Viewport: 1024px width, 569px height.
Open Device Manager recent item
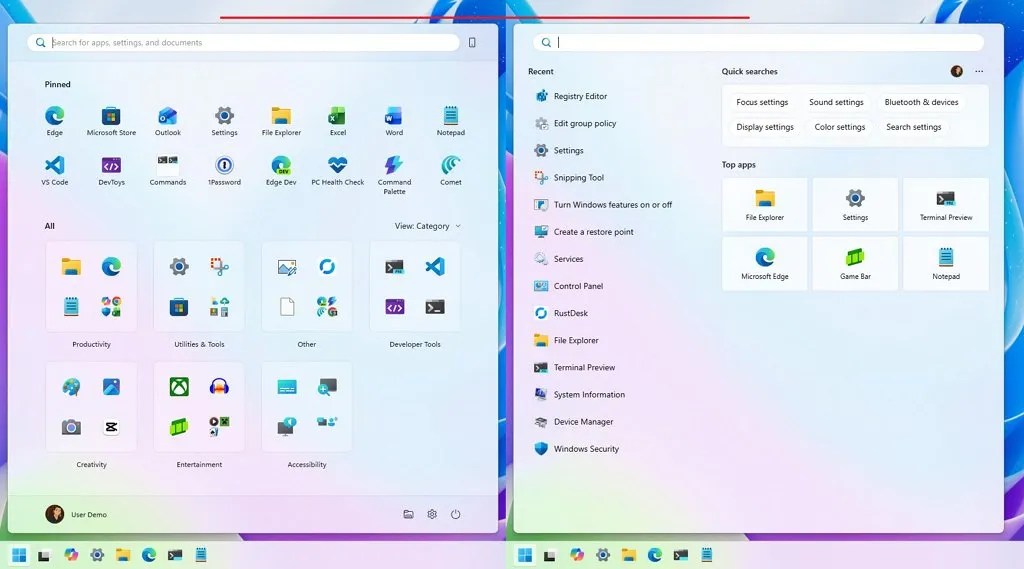[574, 422]
